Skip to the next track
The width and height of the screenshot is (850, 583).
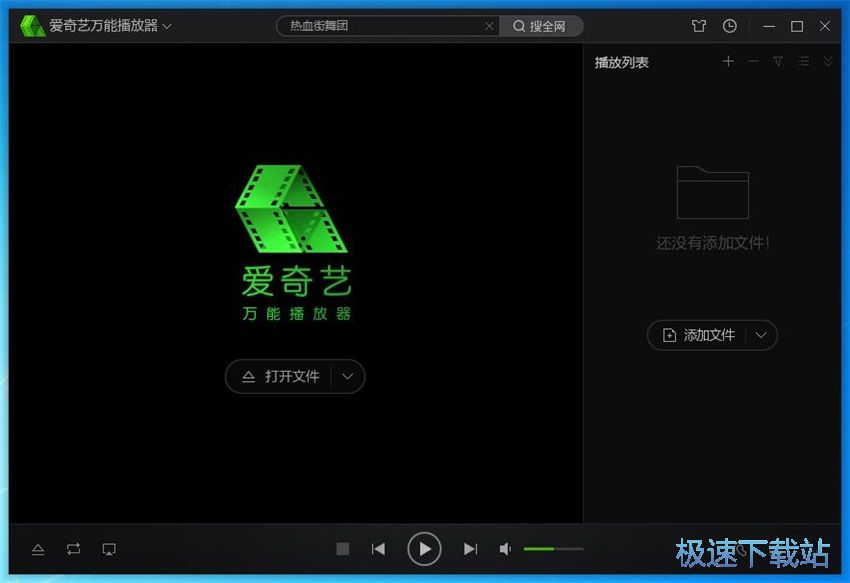470,549
